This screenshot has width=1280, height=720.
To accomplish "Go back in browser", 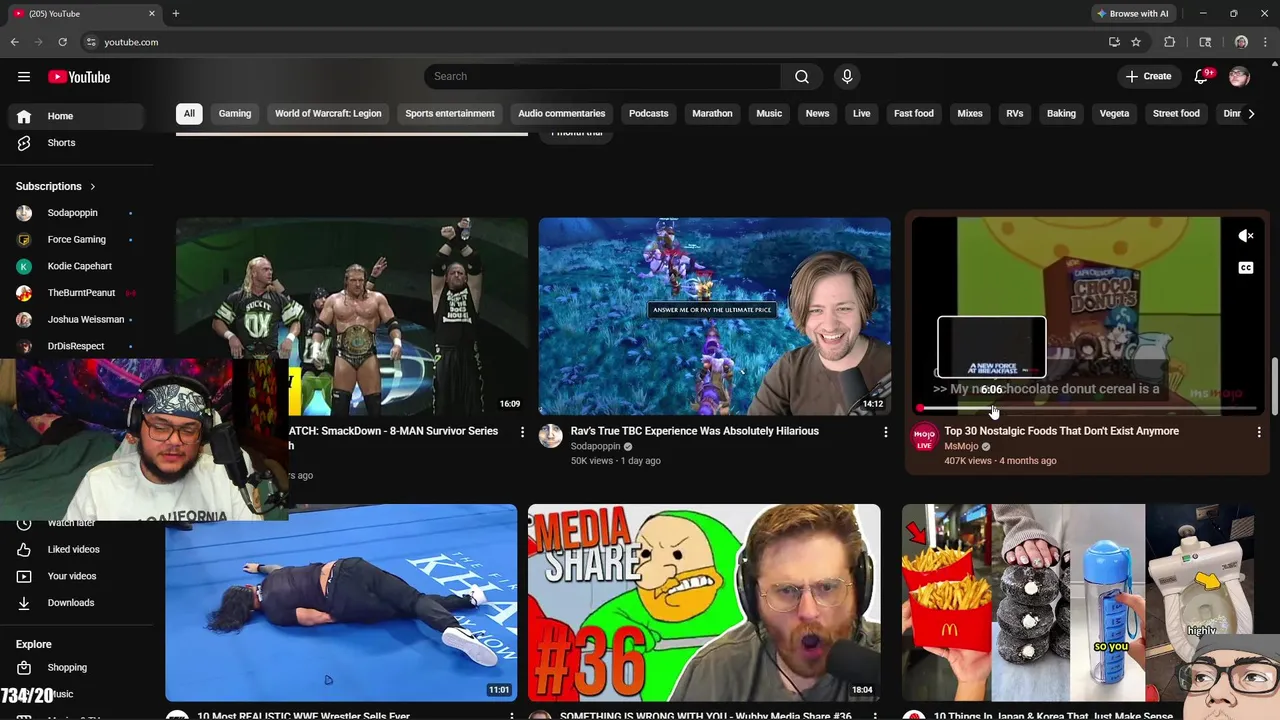I will (14, 42).
